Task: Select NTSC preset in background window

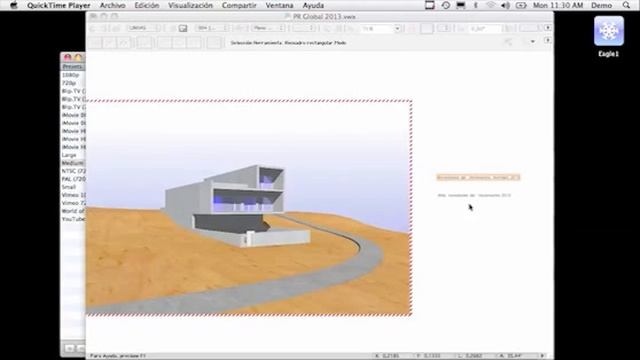Action: [73, 171]
